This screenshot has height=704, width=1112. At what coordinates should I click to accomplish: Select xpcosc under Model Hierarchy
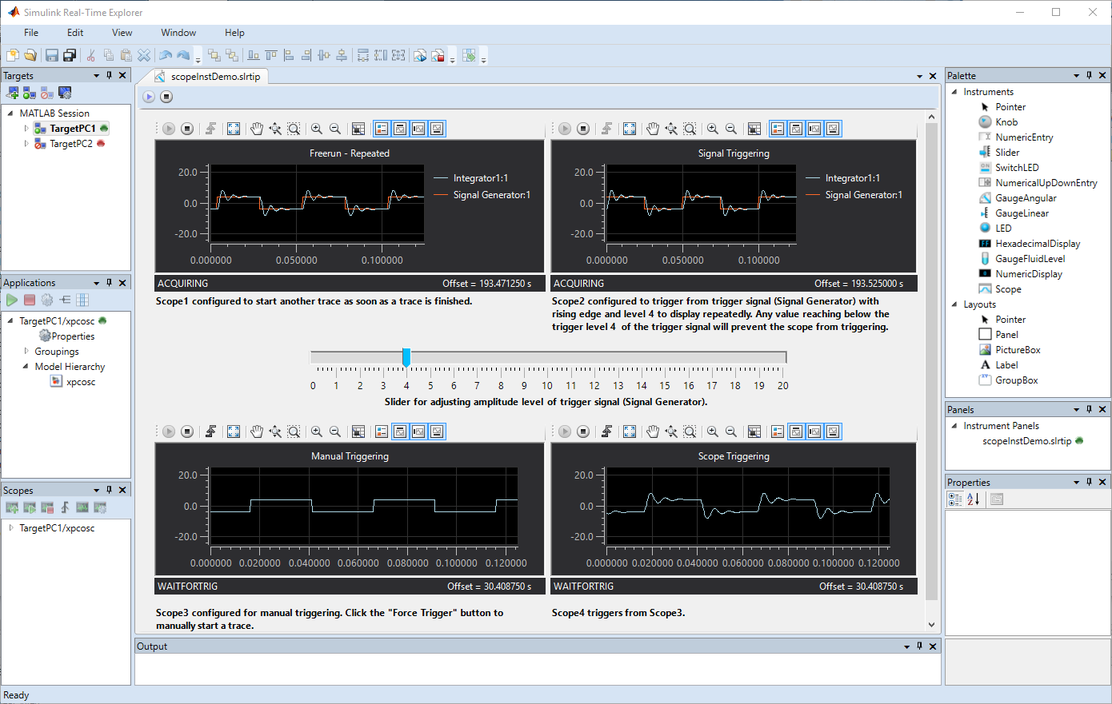tap(73, 381)
